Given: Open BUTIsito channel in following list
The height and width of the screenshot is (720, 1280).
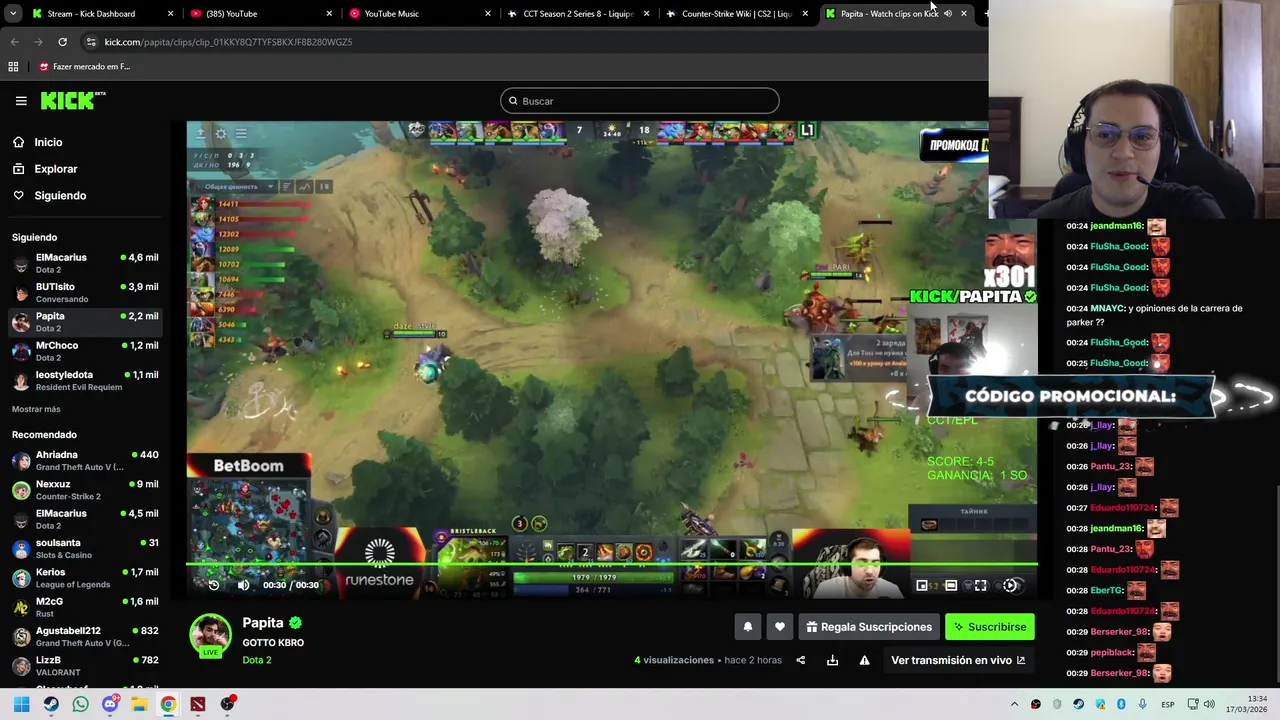Looking at the screenshot, I should (85, 292).
